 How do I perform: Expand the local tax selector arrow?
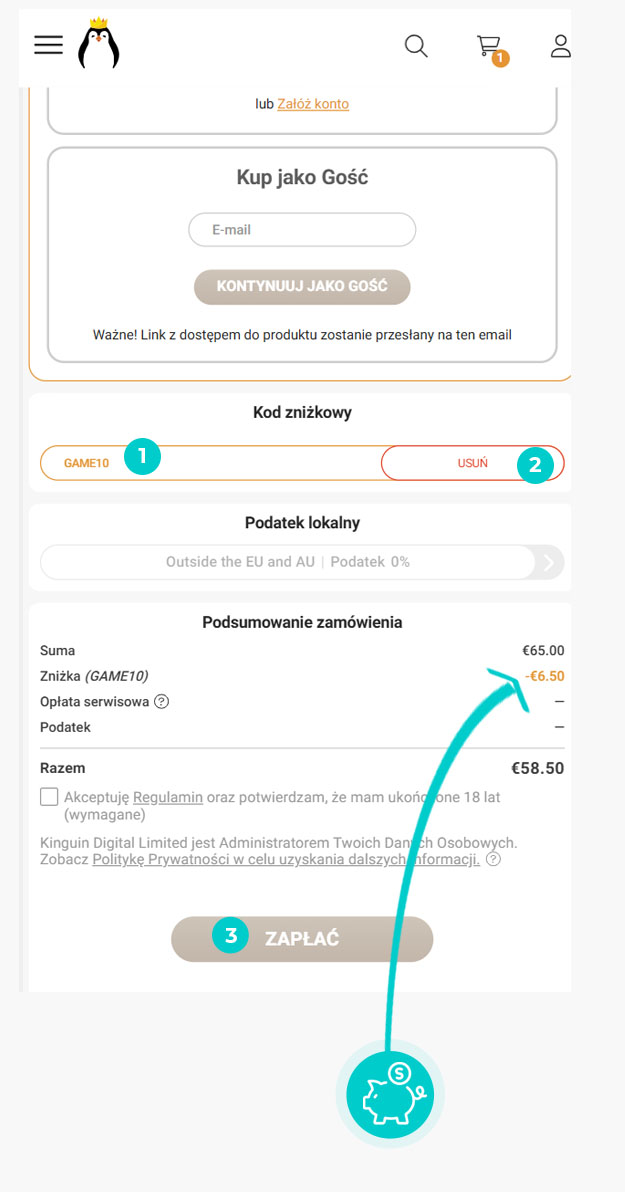click(550, 563)
